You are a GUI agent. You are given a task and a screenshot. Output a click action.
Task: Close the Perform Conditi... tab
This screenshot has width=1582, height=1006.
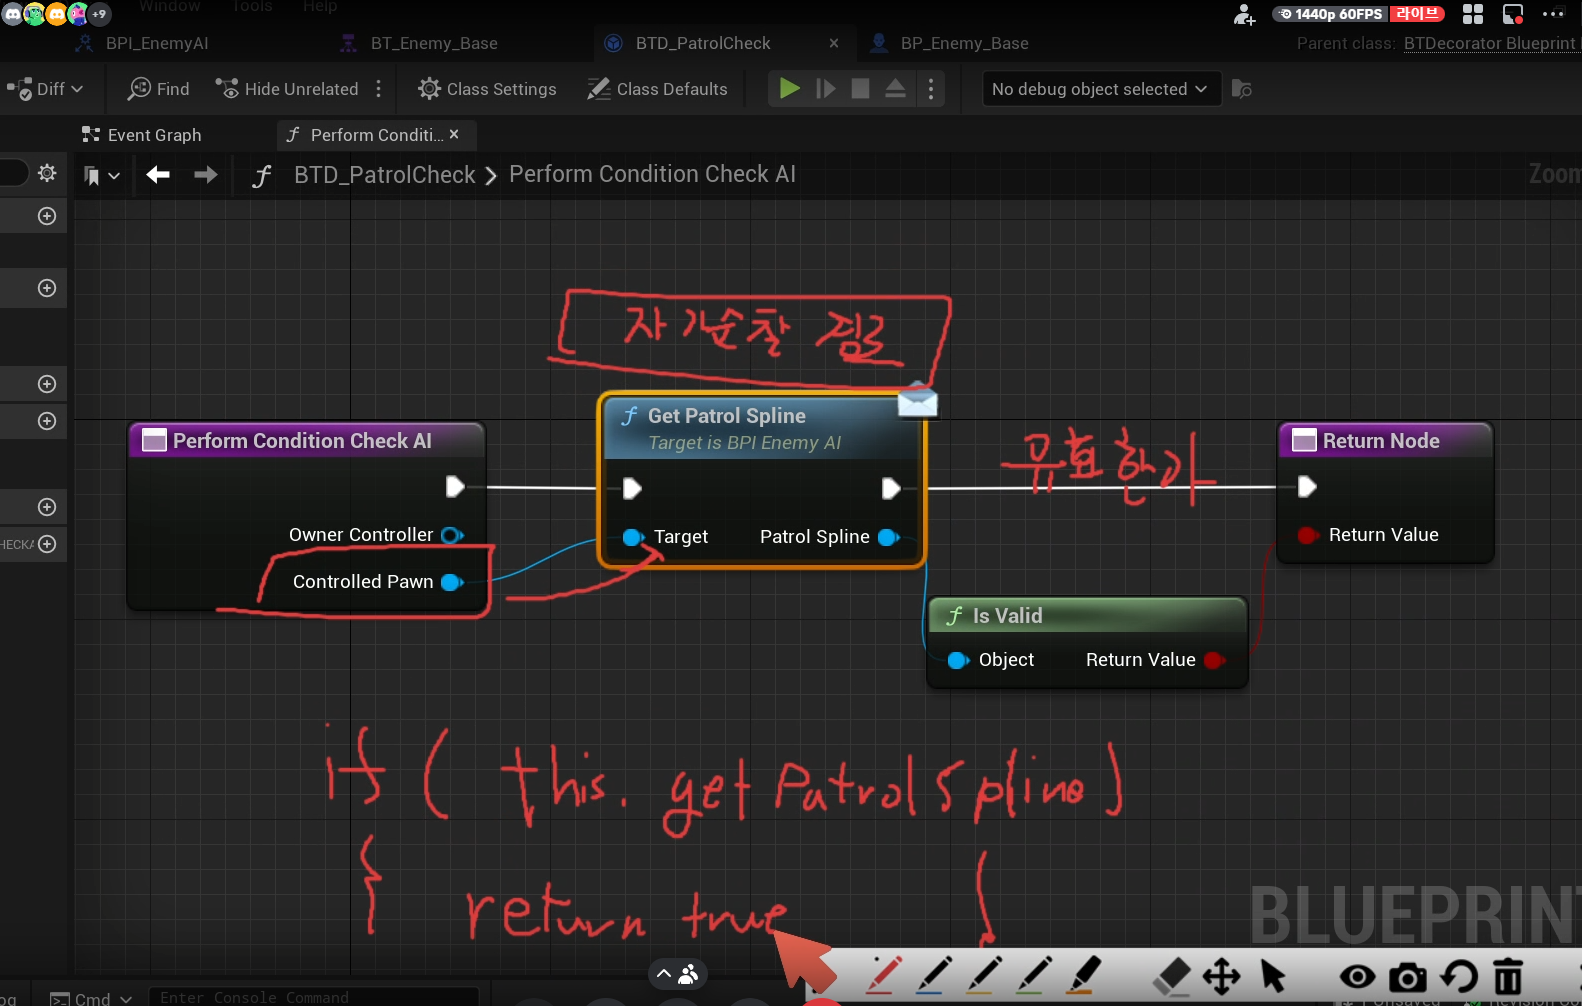click(454, 134)
